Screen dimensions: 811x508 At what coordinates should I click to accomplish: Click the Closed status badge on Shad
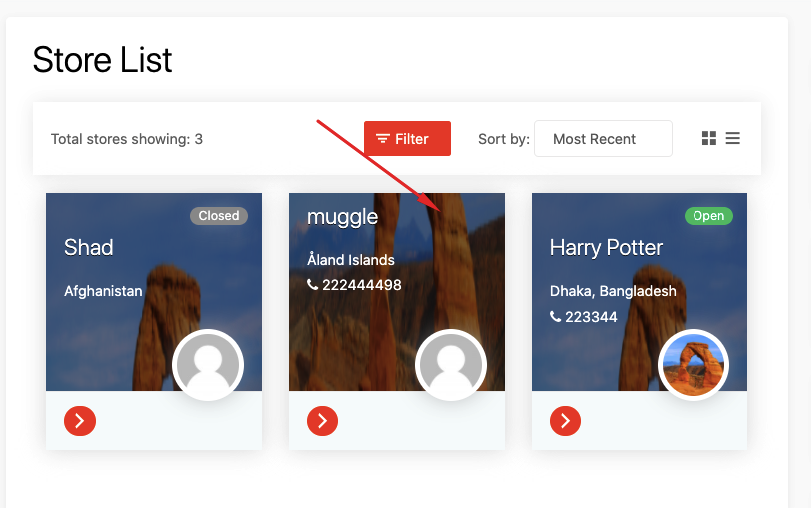click(x=219, y=216)
